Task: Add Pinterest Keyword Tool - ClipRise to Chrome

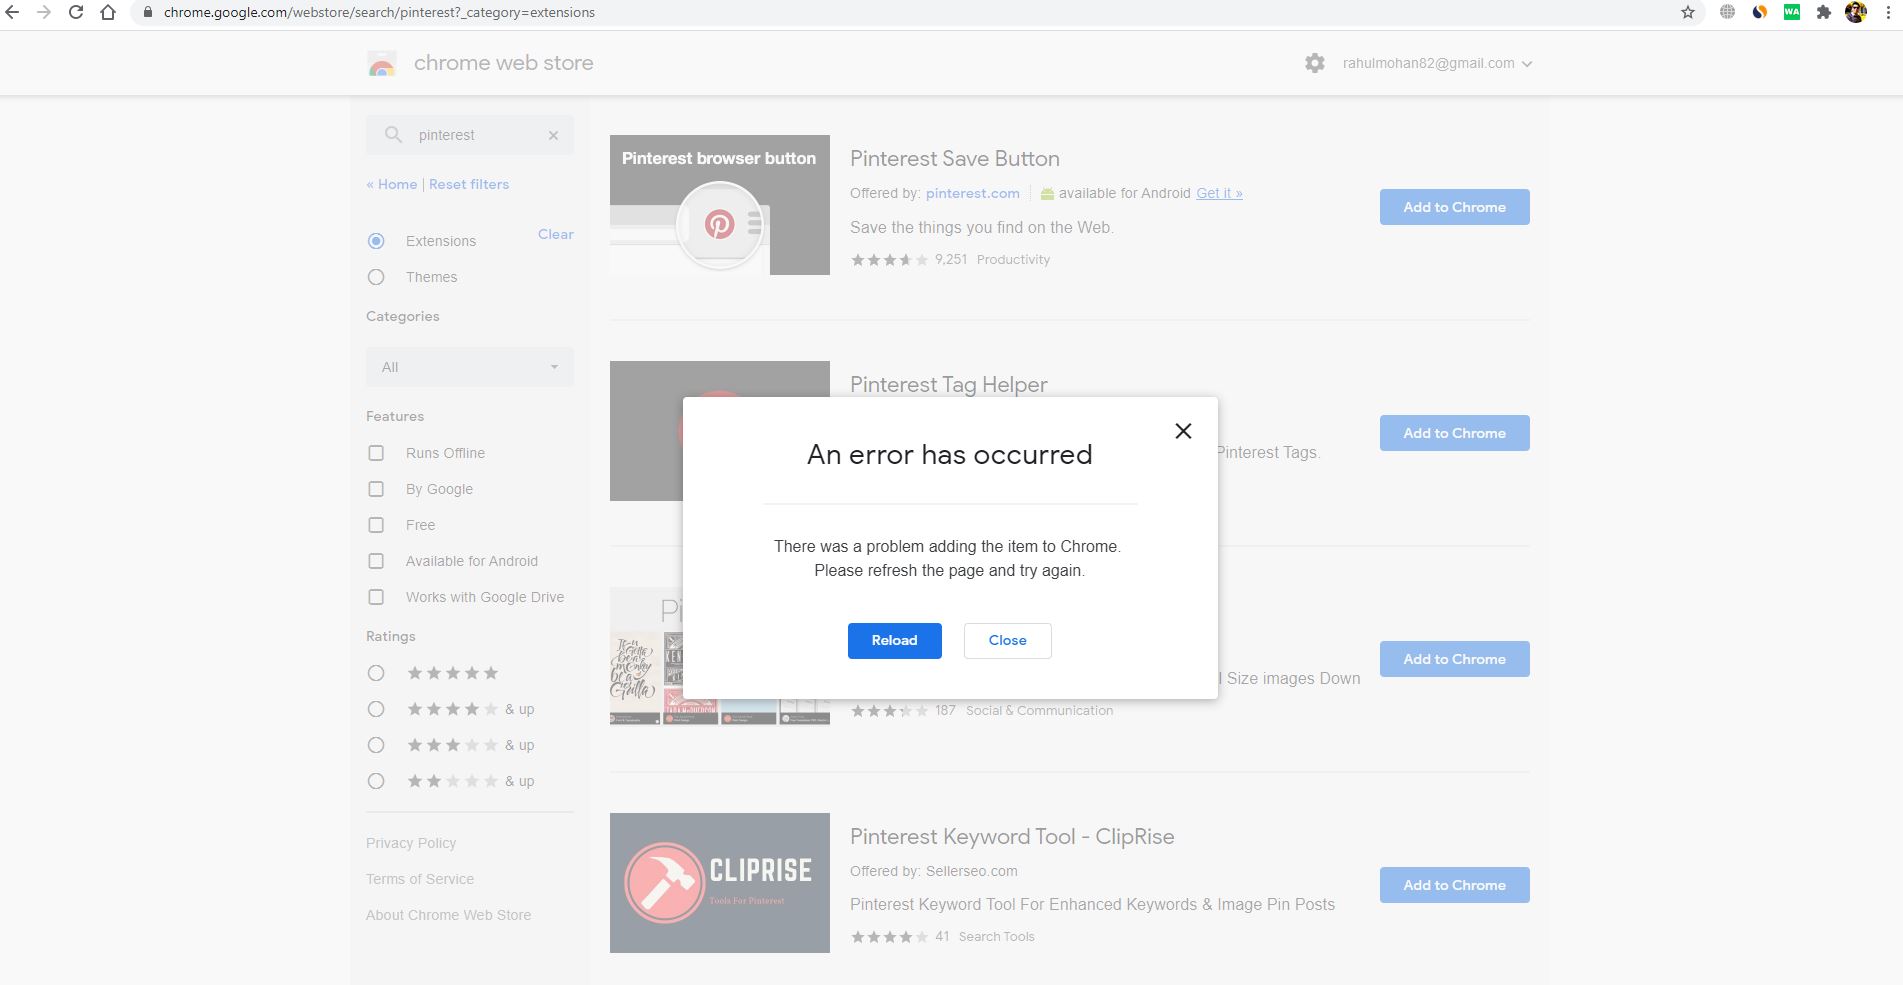Action: coord(1455,885)
